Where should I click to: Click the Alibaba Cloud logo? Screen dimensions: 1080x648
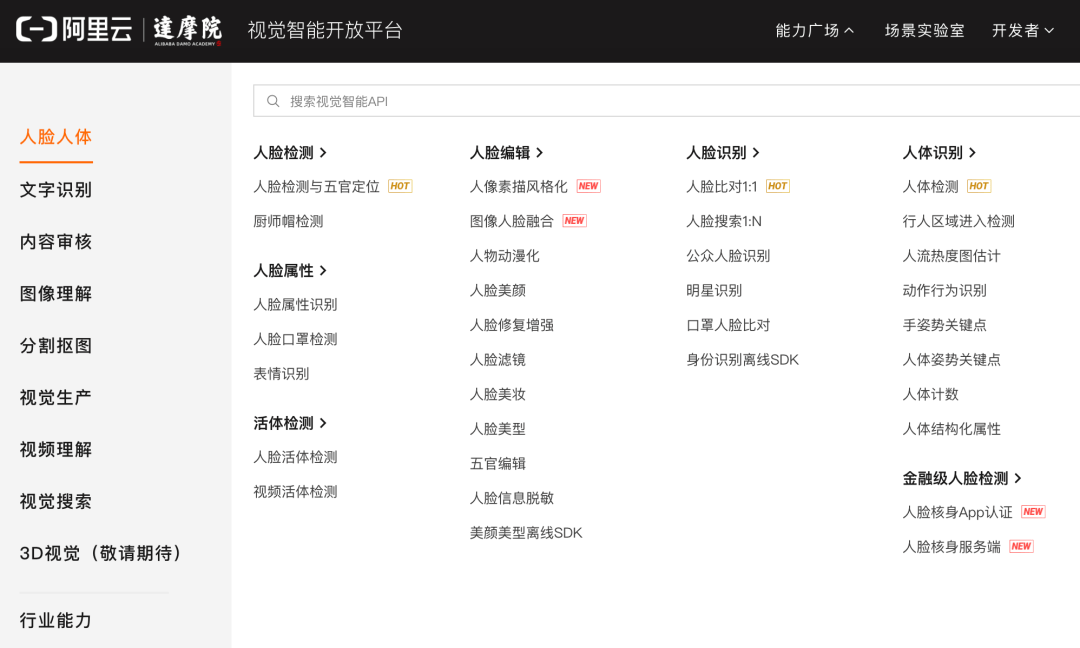tap(74, 30)
